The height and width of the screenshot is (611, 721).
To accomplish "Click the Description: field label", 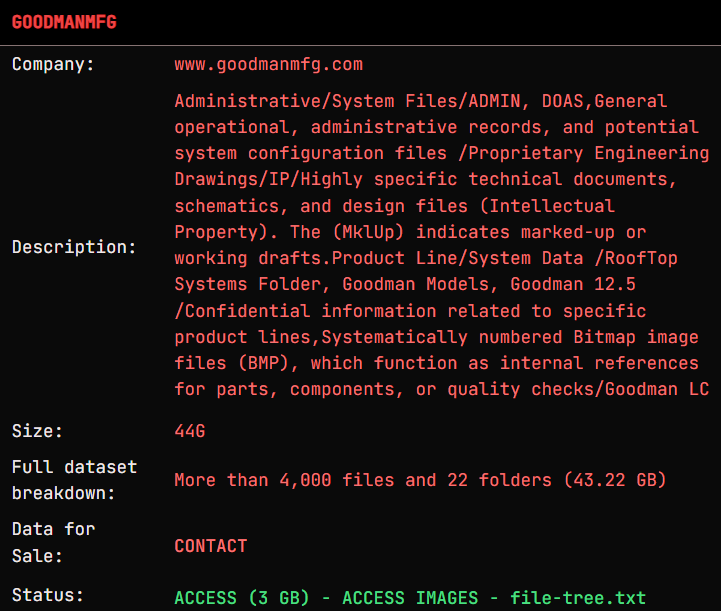I will pos(74,247).
